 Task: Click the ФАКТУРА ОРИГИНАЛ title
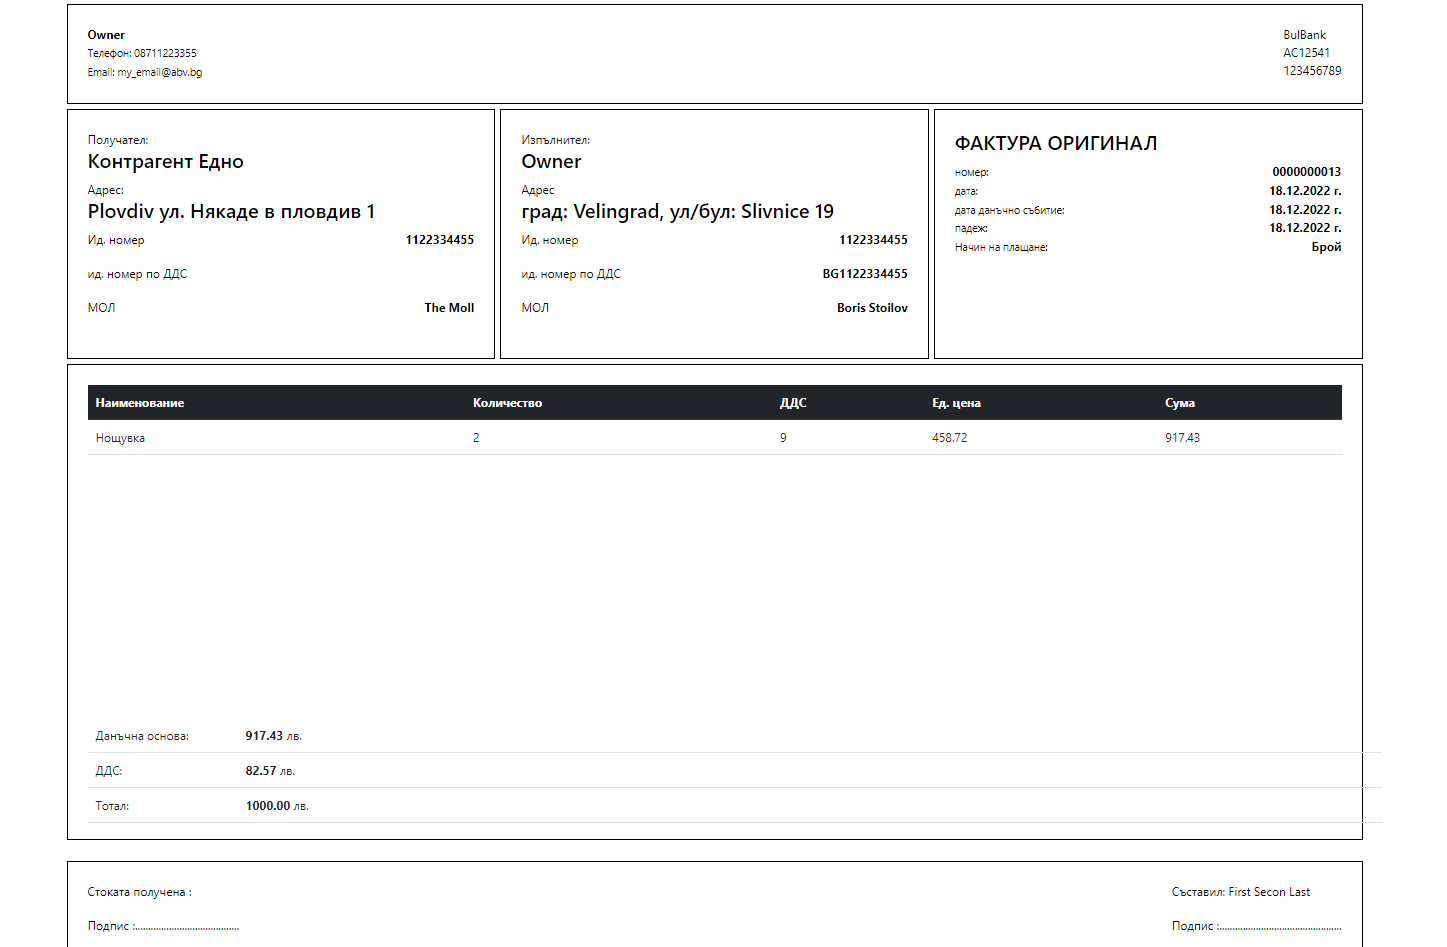tap(1055, 142)
